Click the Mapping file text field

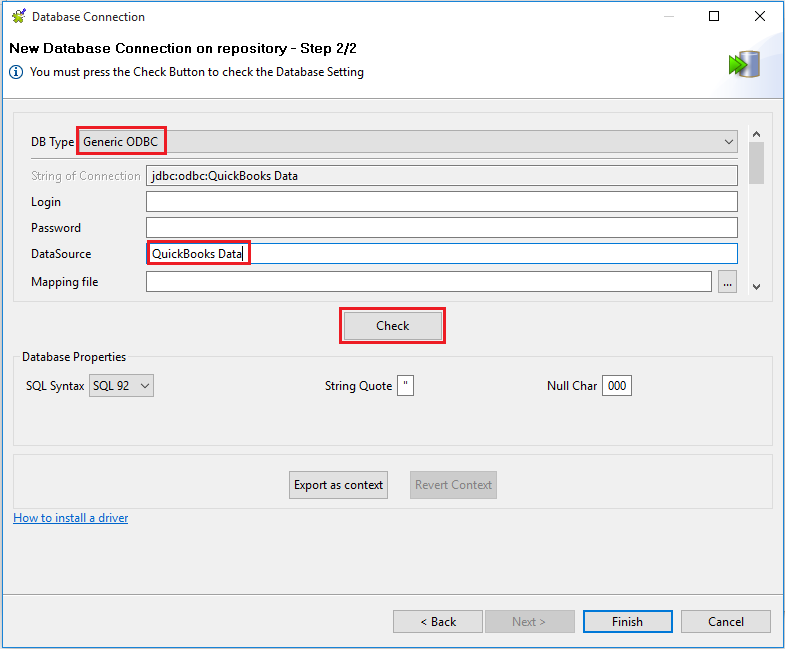click(429, 282)
